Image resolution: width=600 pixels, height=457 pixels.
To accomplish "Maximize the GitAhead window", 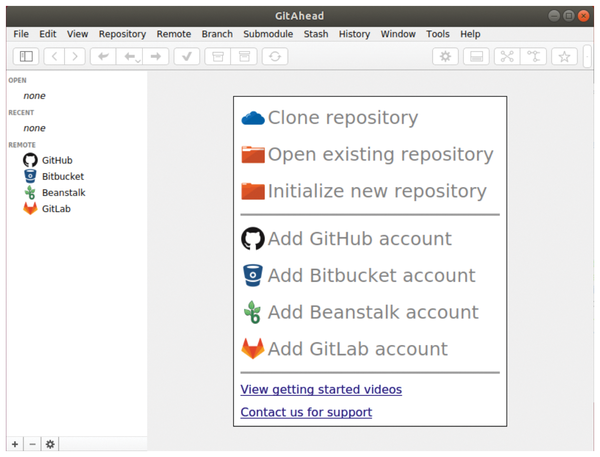I will pos(569,16).
